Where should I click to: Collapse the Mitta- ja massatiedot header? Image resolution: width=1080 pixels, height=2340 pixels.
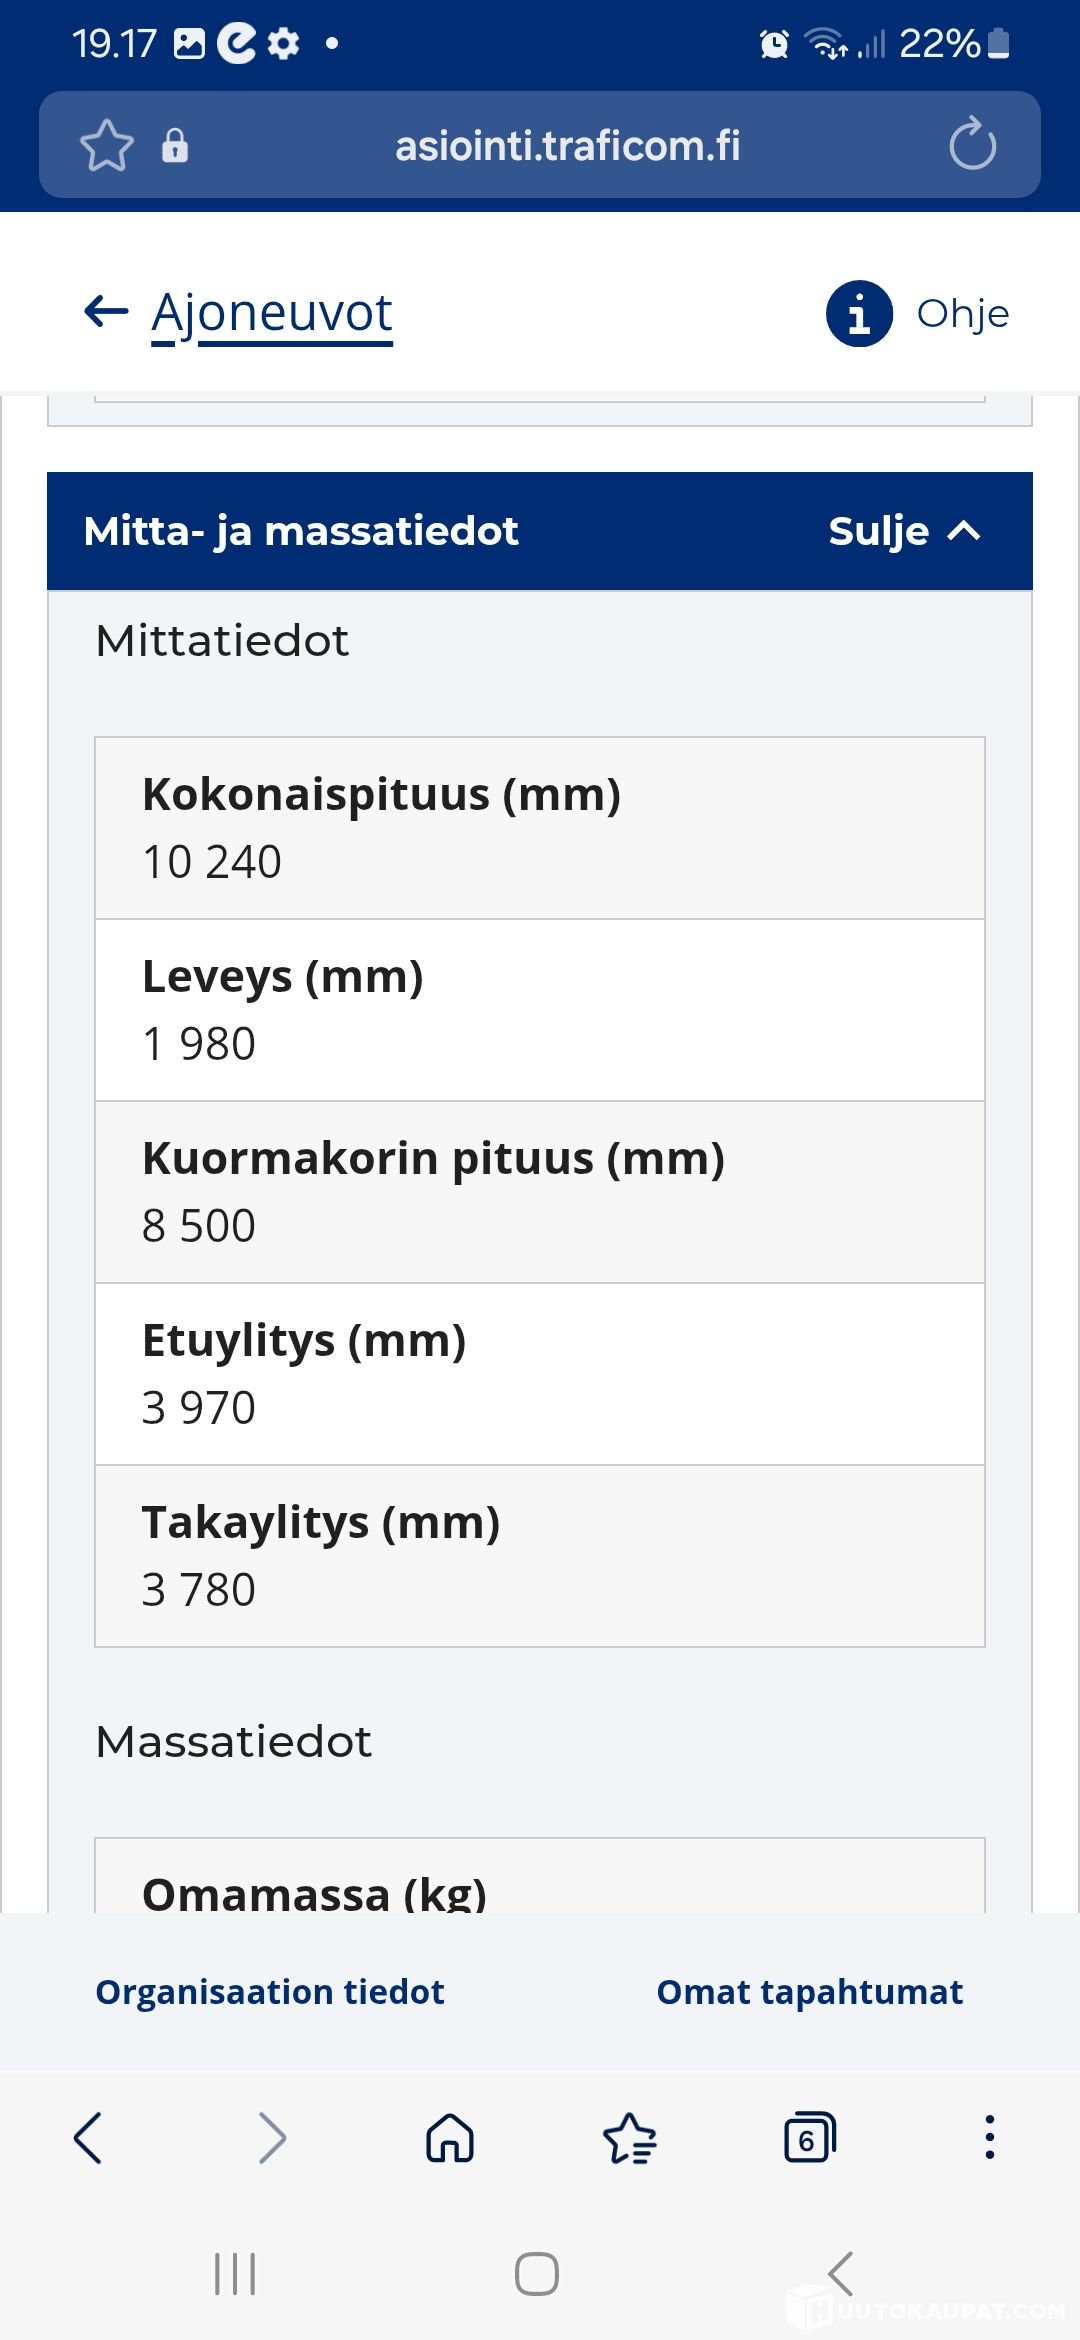point(540,531)
